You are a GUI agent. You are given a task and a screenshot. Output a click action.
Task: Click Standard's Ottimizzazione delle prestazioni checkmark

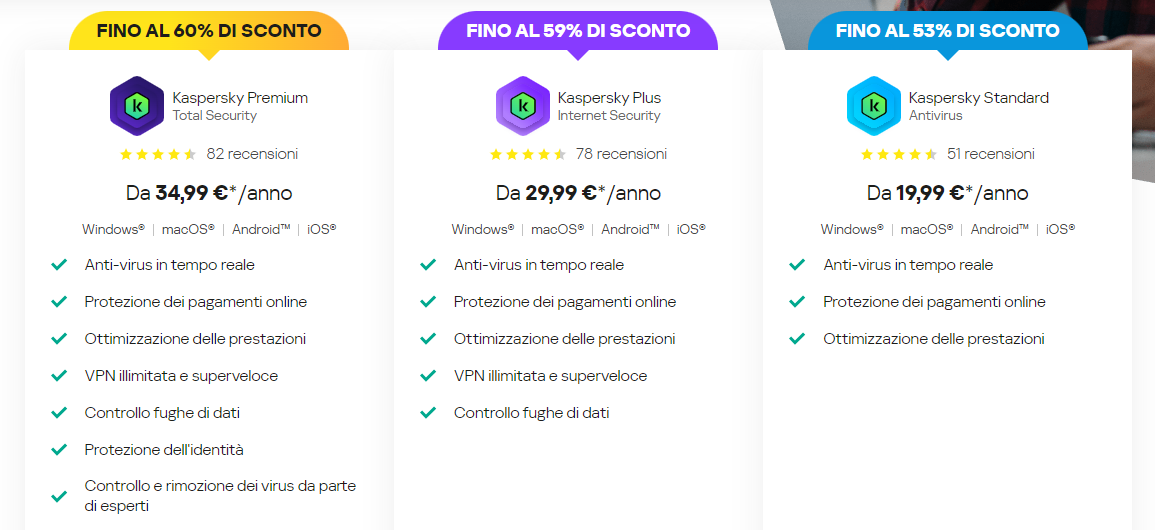click(797, 339)
